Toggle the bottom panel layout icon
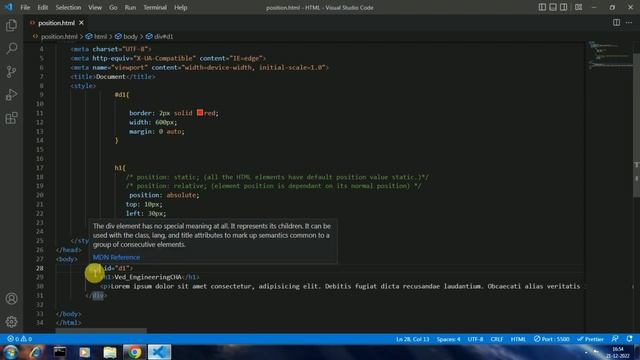The width and height of the screenshot is (640, 360). tap(553, 7)
